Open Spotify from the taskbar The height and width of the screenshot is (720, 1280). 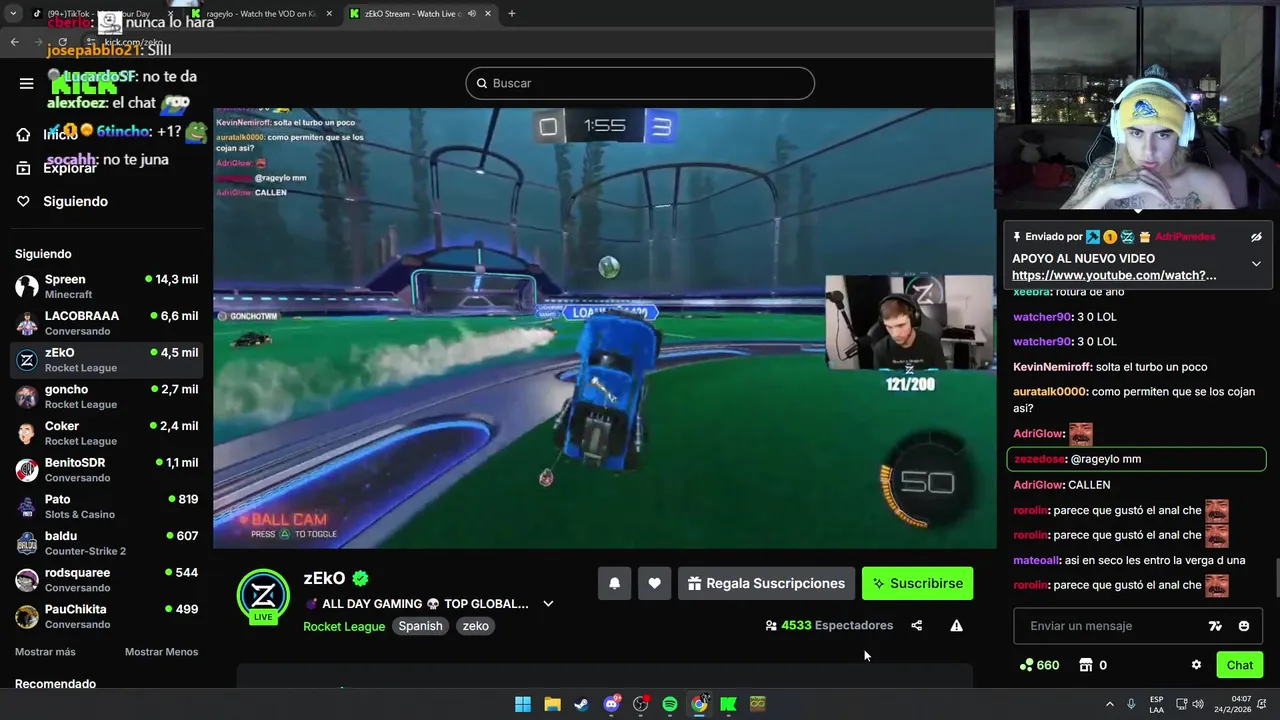[x=670, y=704]
